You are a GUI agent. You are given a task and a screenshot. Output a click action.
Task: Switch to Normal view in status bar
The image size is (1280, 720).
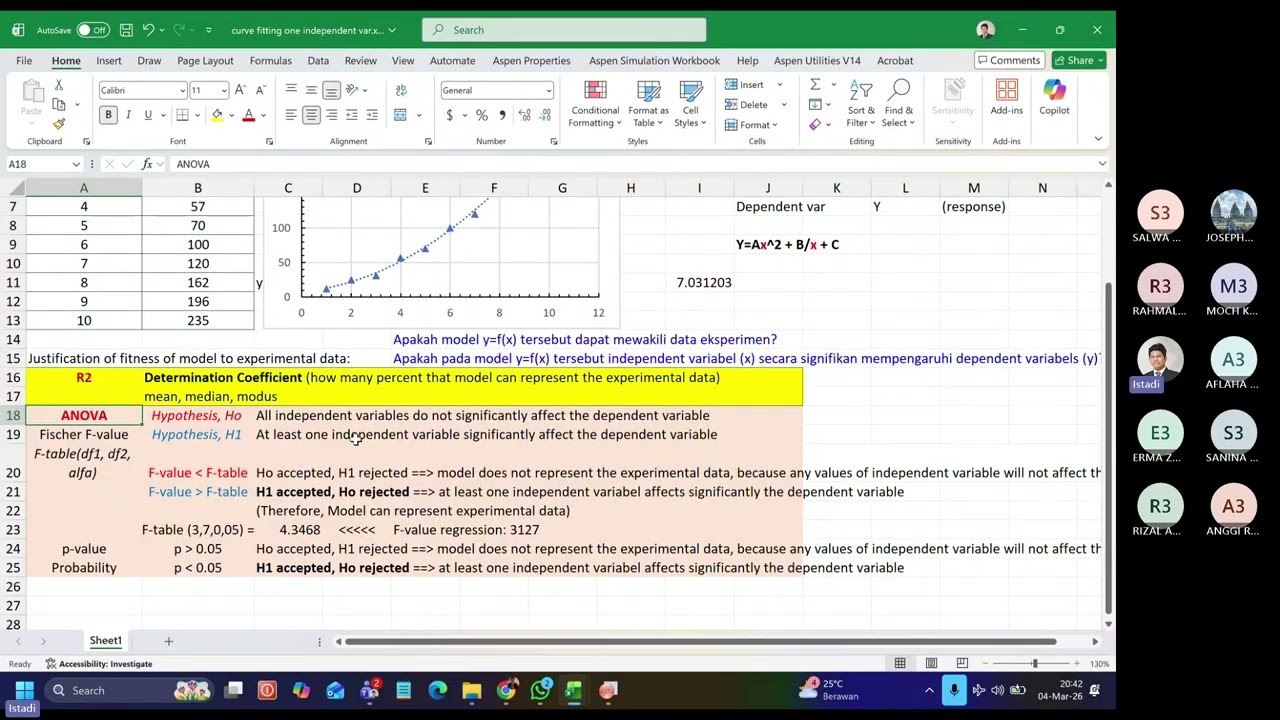(x=900, y=663)
